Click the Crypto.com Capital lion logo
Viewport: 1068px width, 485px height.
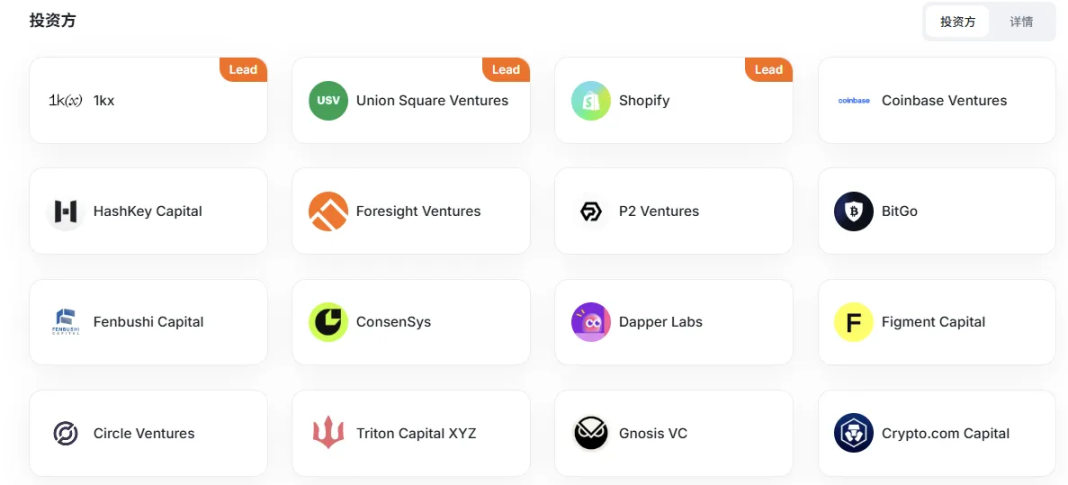[853, 433]
